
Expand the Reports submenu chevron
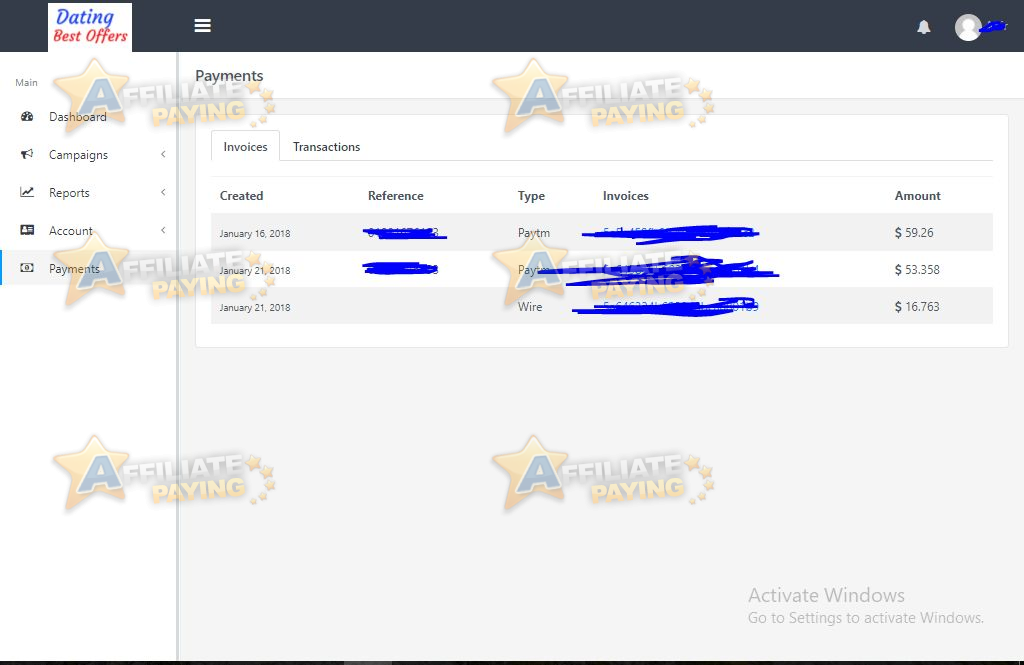click(x=164, y=192)
